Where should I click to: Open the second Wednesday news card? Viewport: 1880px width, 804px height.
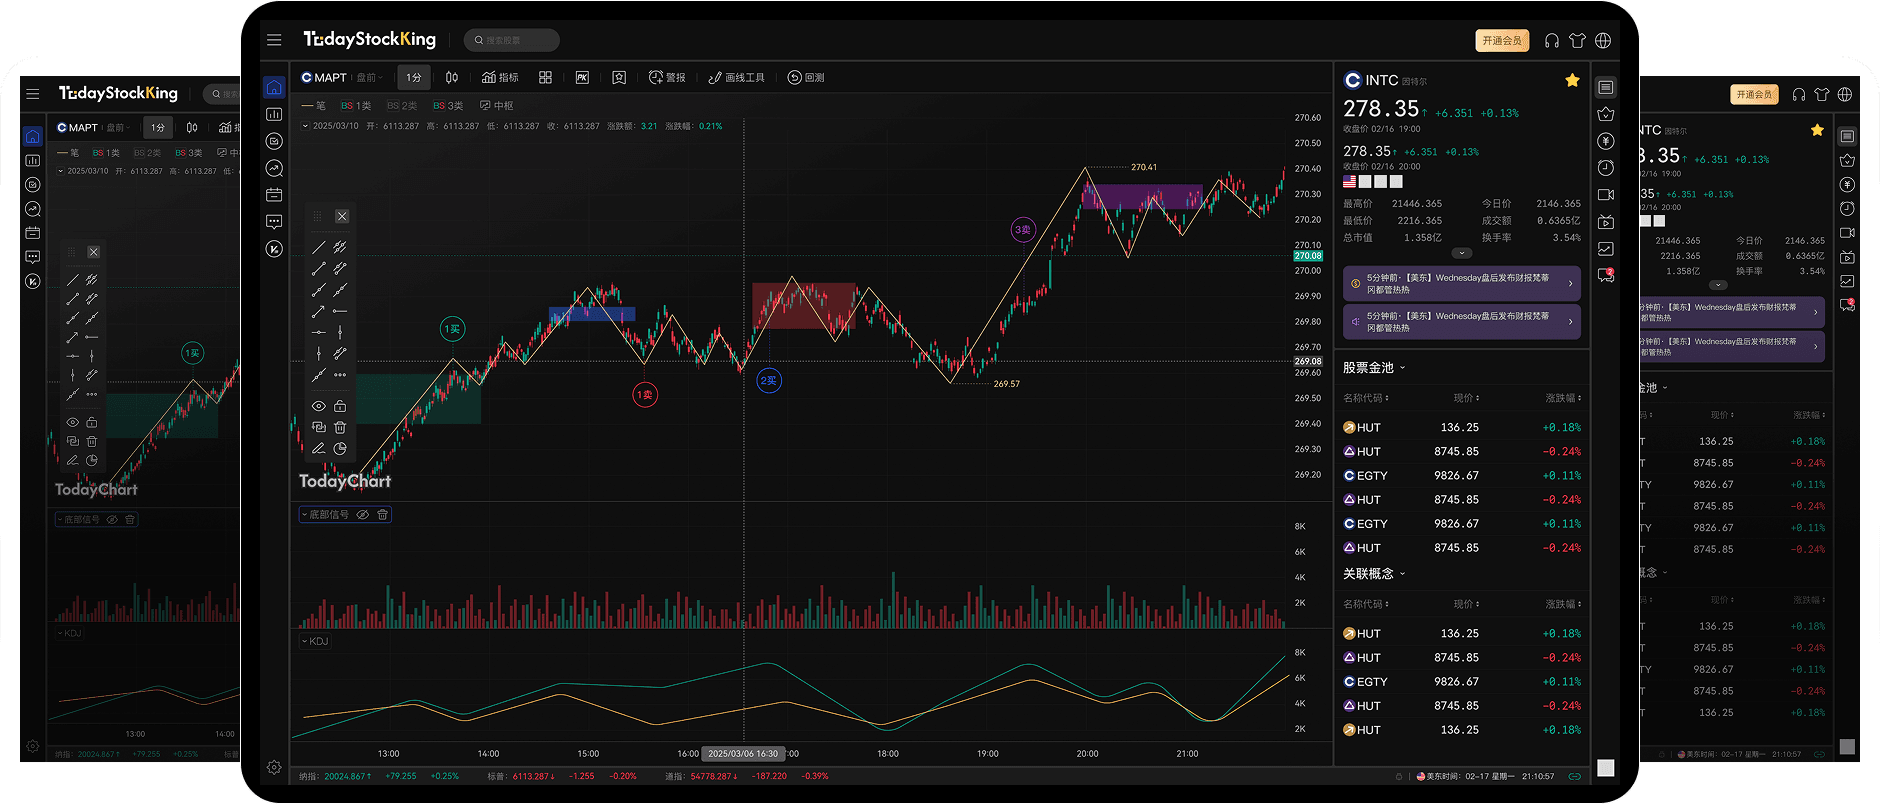(1462, 322)
